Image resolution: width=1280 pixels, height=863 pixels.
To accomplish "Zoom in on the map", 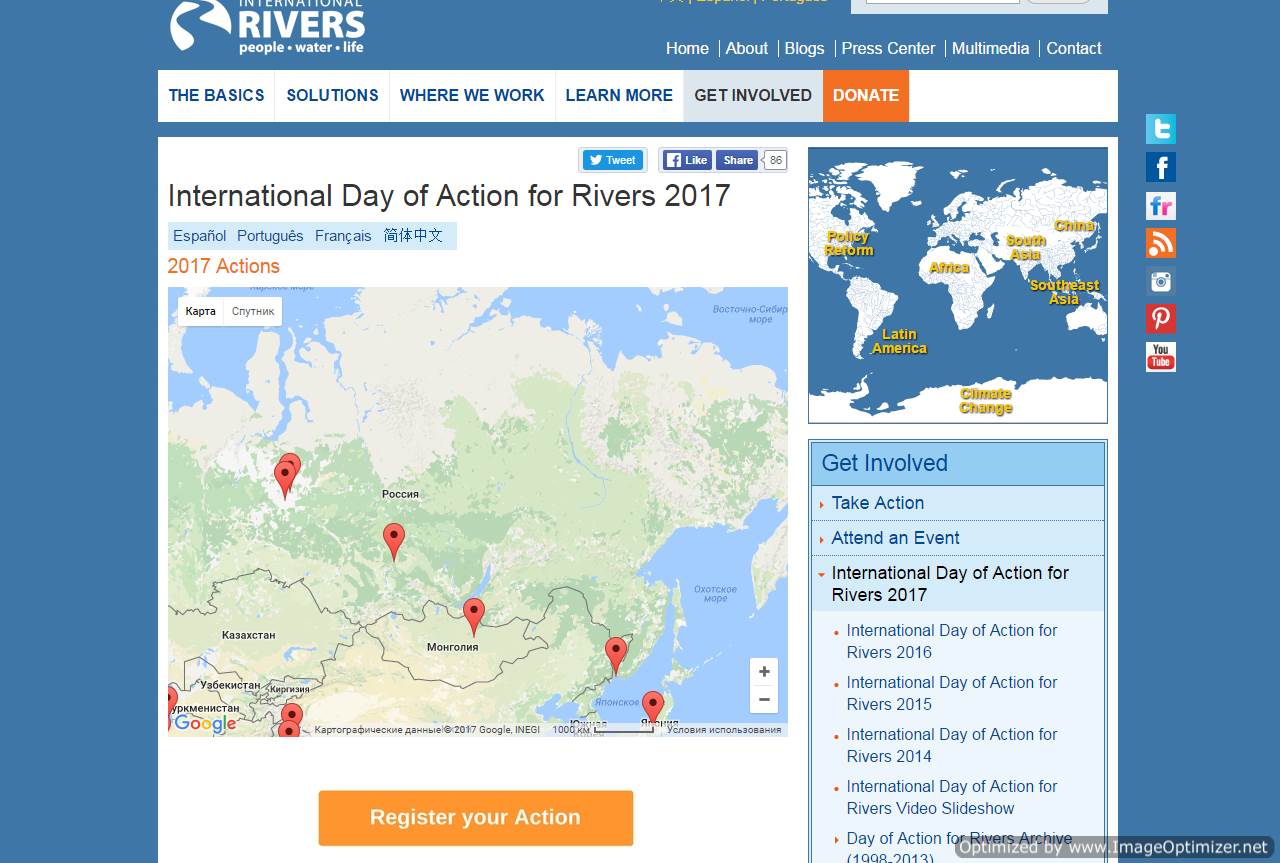I will [x=764, y=672].
